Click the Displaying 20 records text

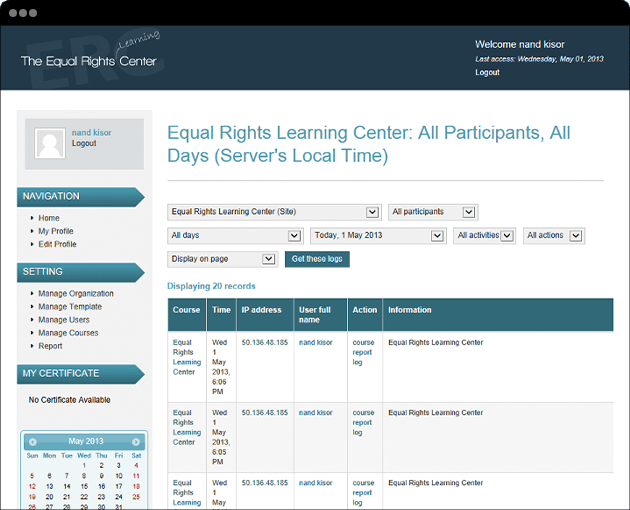point(211,286)
